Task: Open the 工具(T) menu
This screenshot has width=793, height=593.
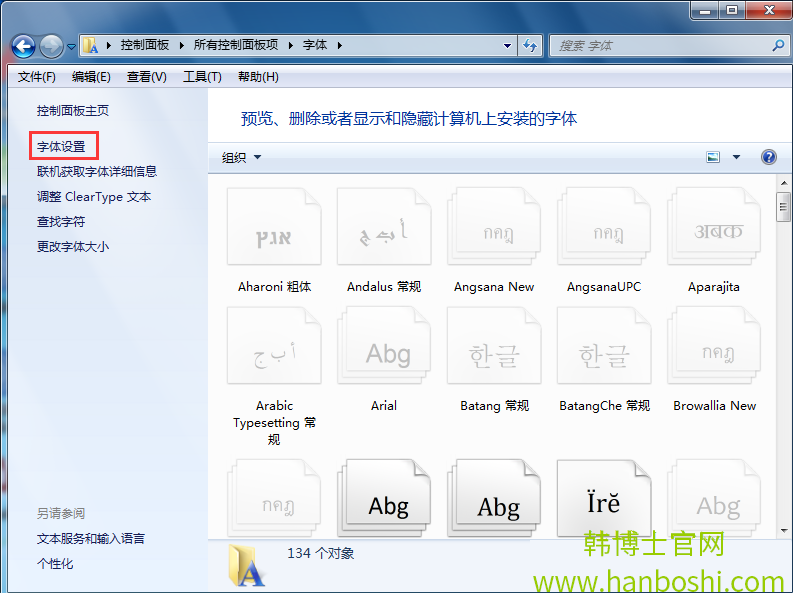Action: pos(202,77)
